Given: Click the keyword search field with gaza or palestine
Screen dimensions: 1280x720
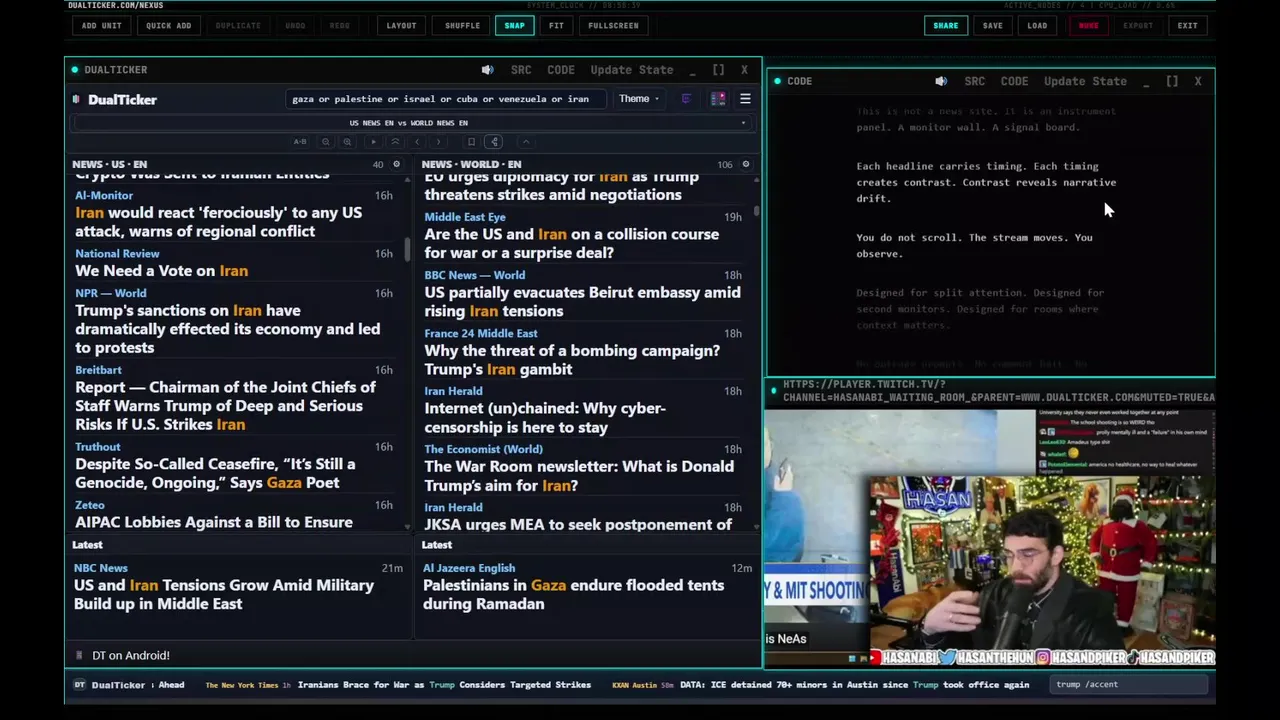Looking at the screenshot, I should click(x=445, y=99).
